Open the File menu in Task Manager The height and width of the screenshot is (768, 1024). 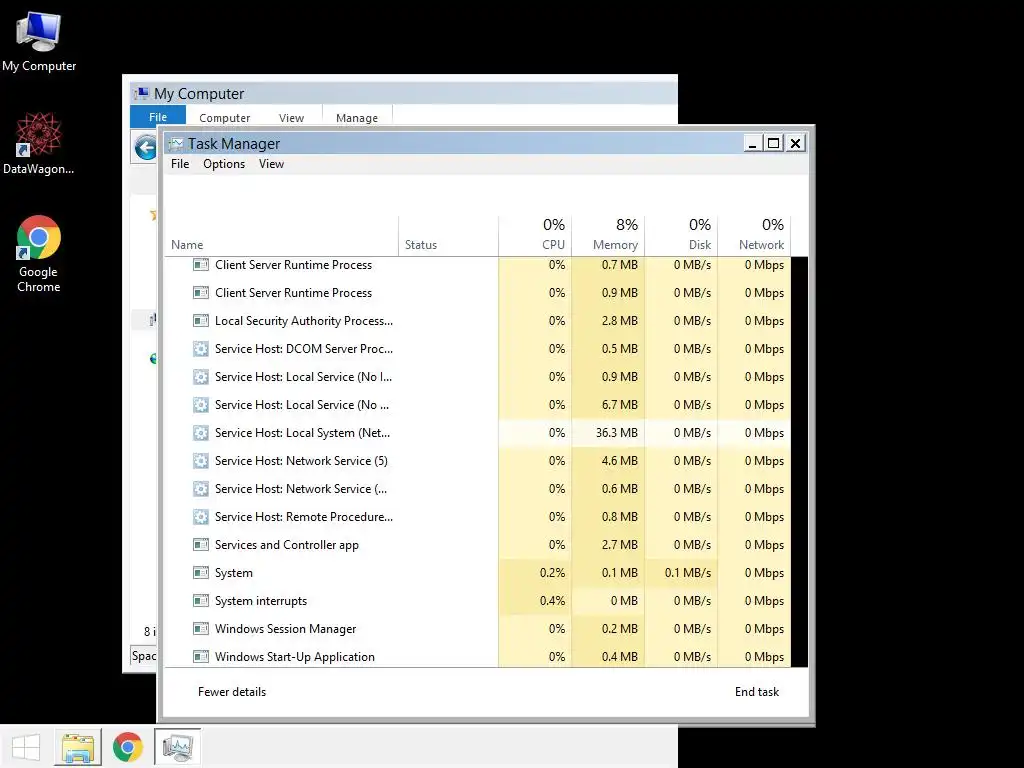[180, 164]
